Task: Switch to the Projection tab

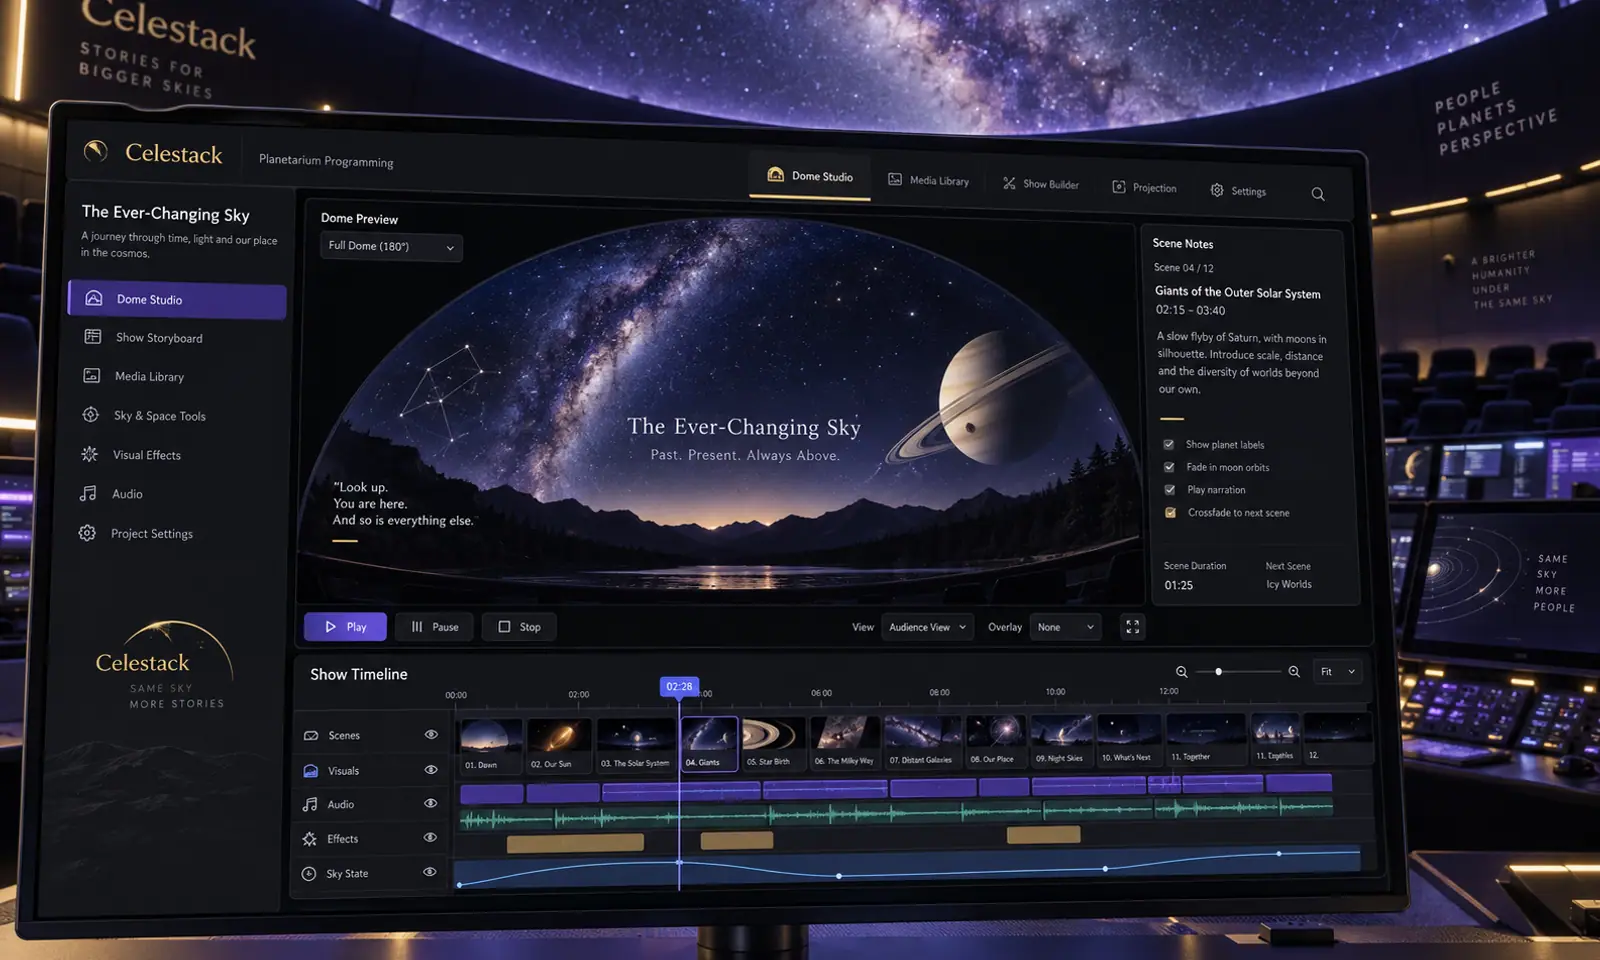Action: [x=1145, y=188]
